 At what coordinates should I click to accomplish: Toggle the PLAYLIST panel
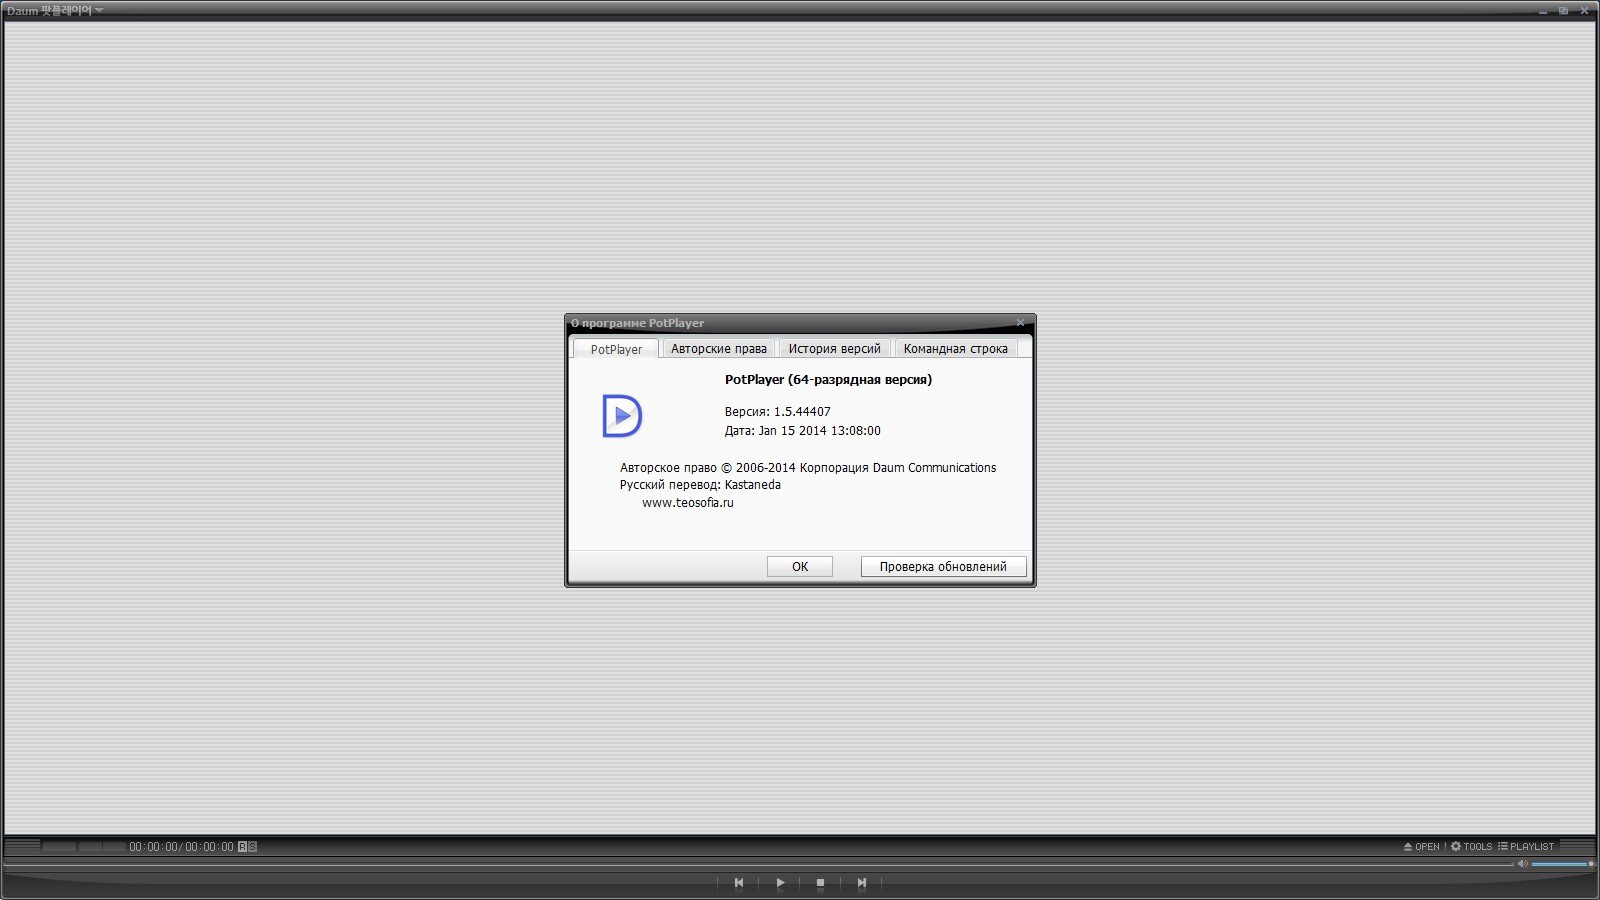1526,846
